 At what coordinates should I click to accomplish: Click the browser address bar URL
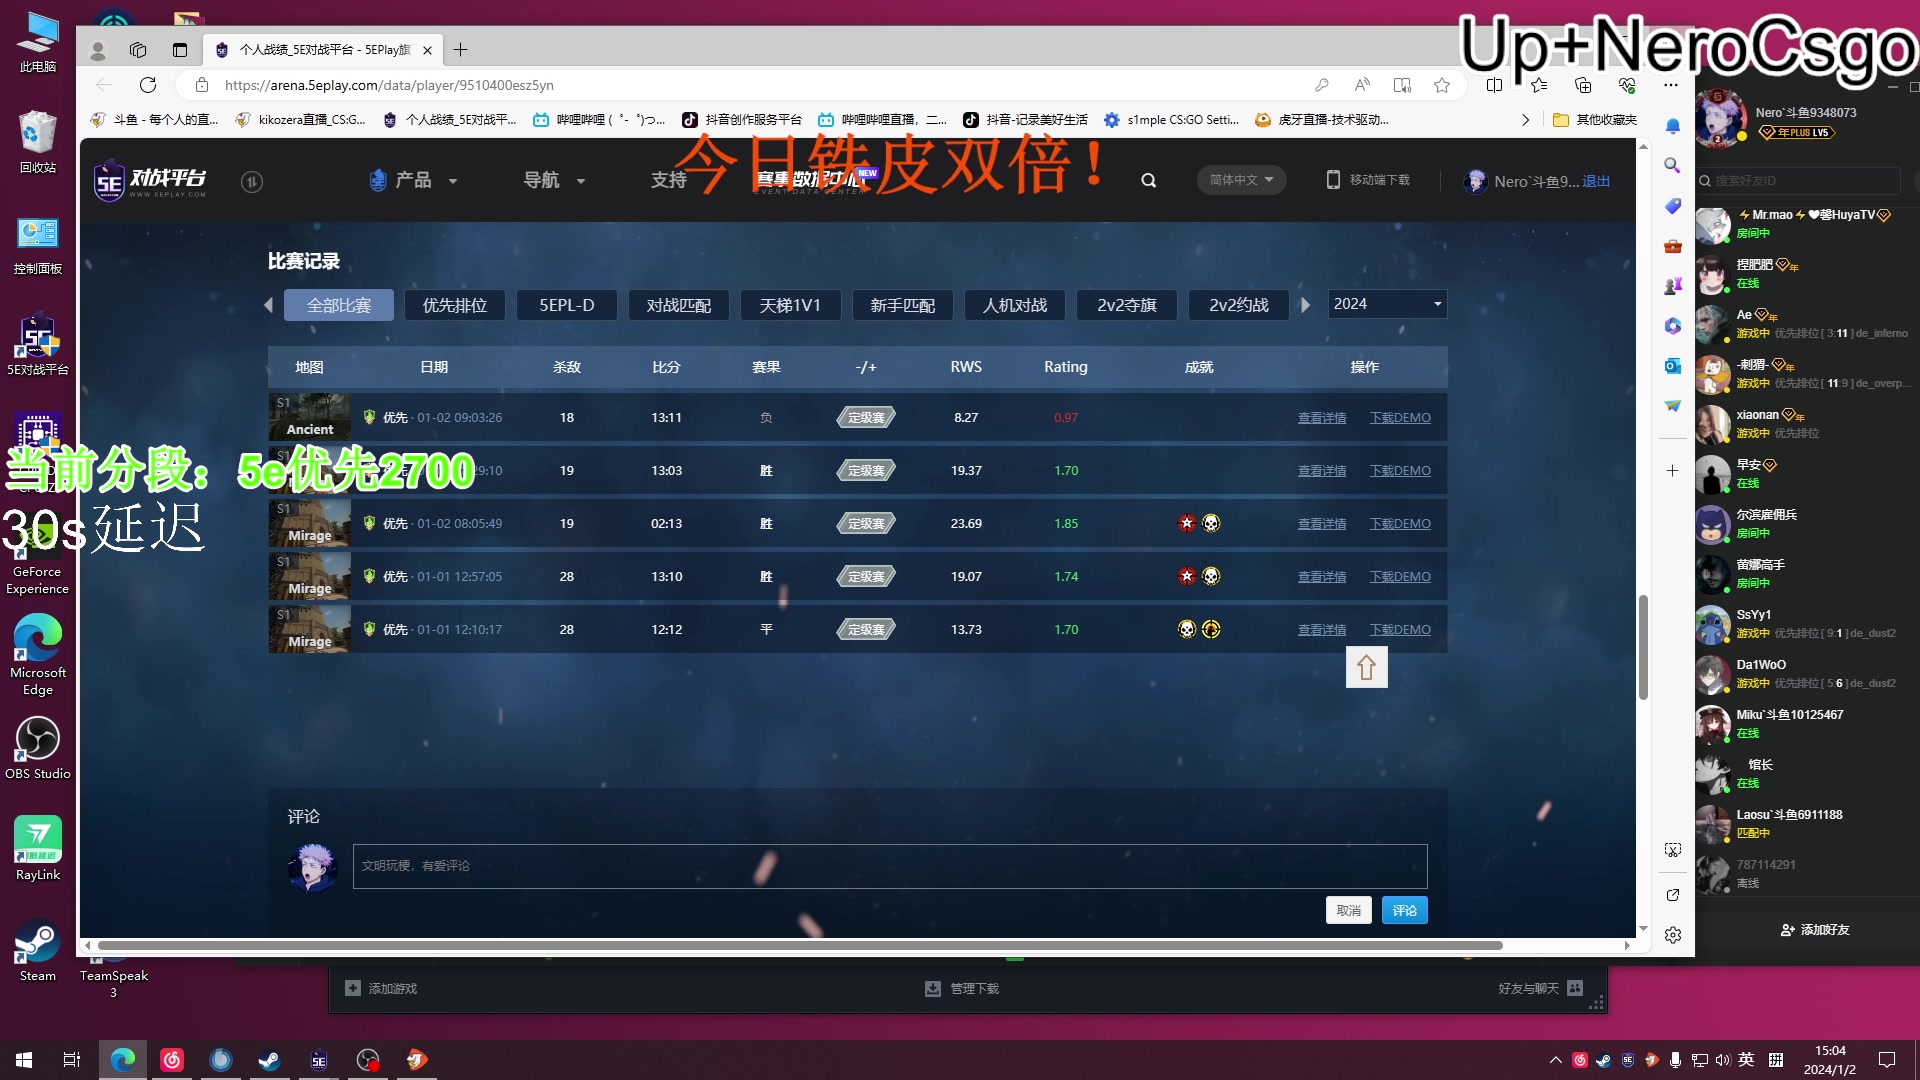pos(389,85)
